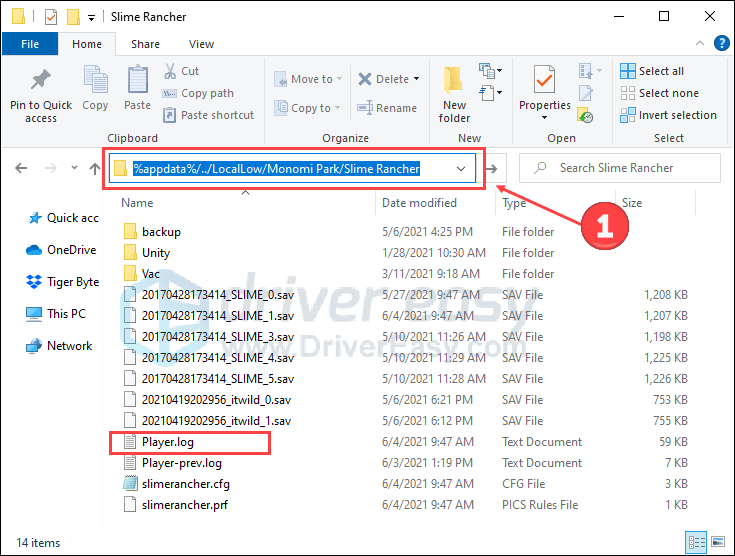The width and height of the screenshot is (735, 556).
Task: Click Select all in ribbon
Action: tap(652, 71)
